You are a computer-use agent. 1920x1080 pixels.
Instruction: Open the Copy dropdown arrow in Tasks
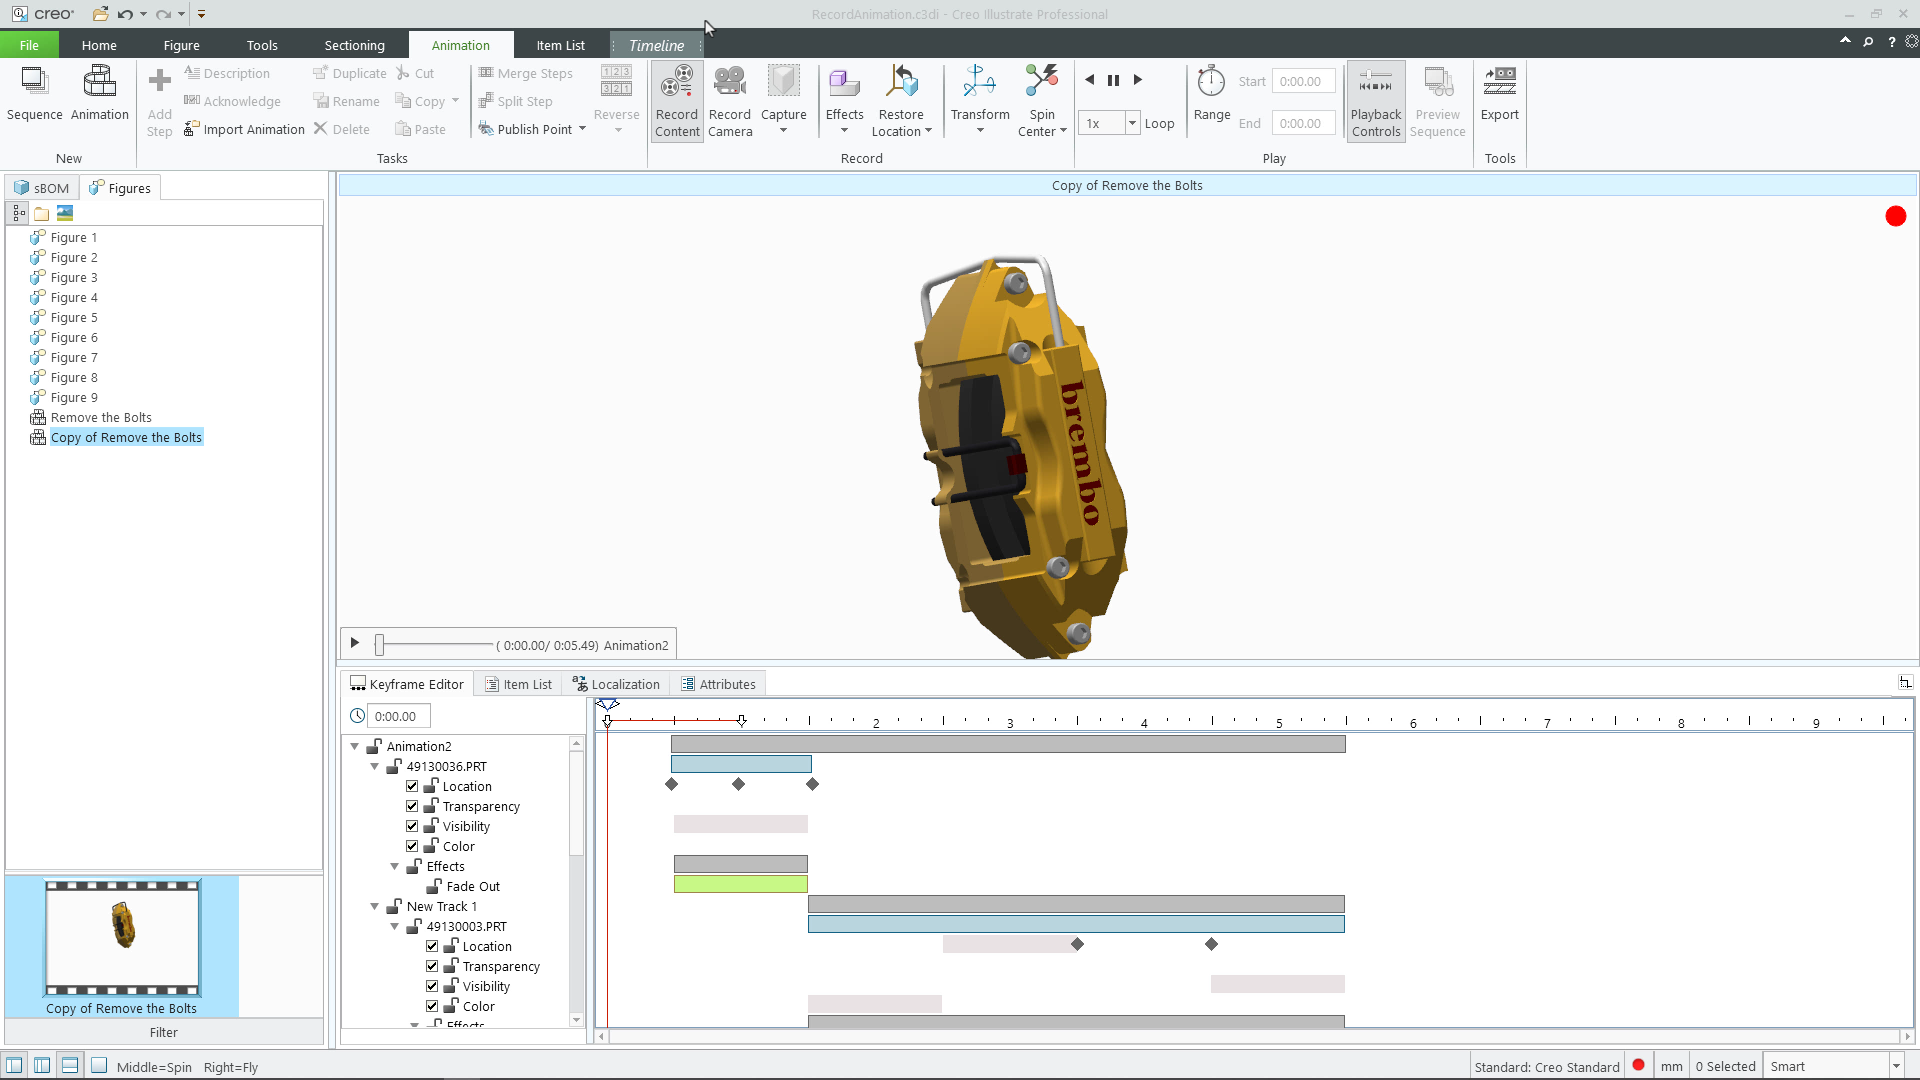(455, 101)
